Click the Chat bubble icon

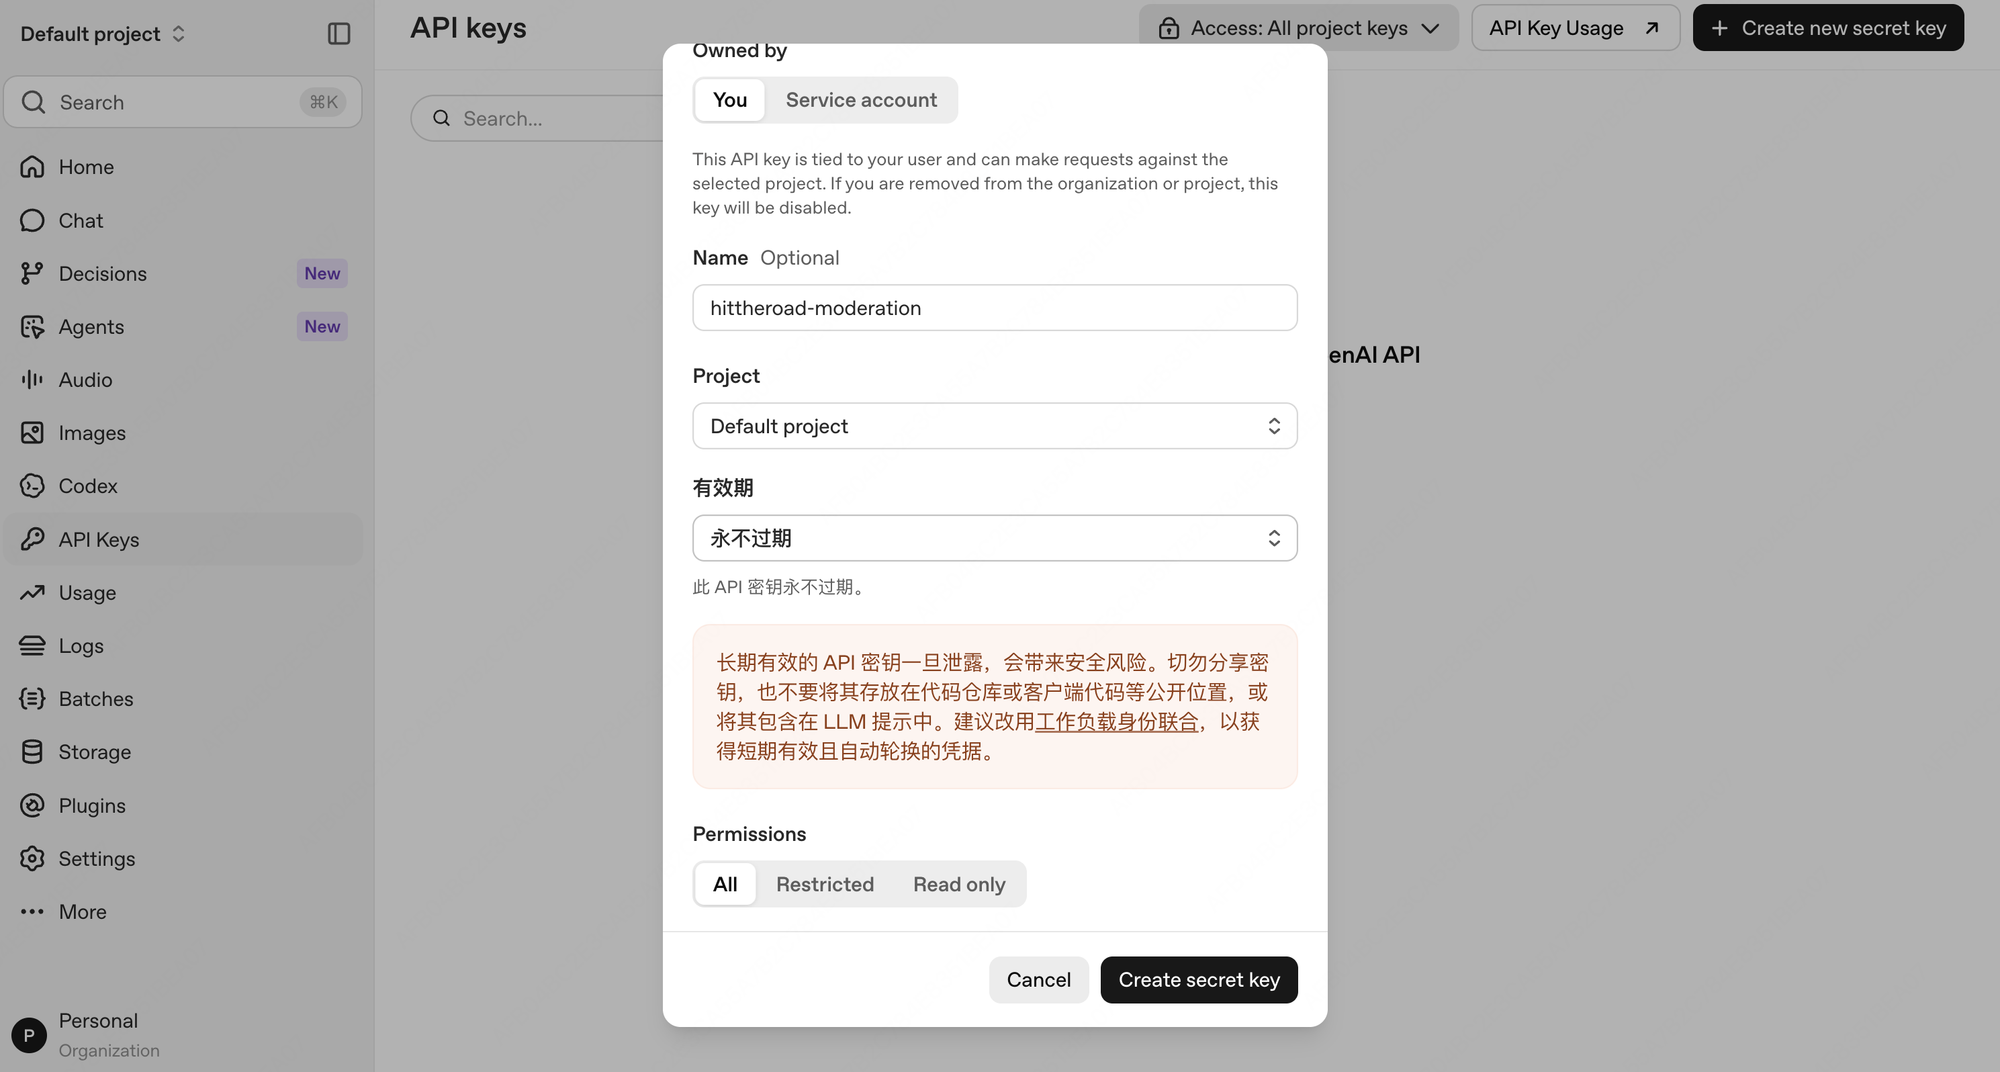32,220
